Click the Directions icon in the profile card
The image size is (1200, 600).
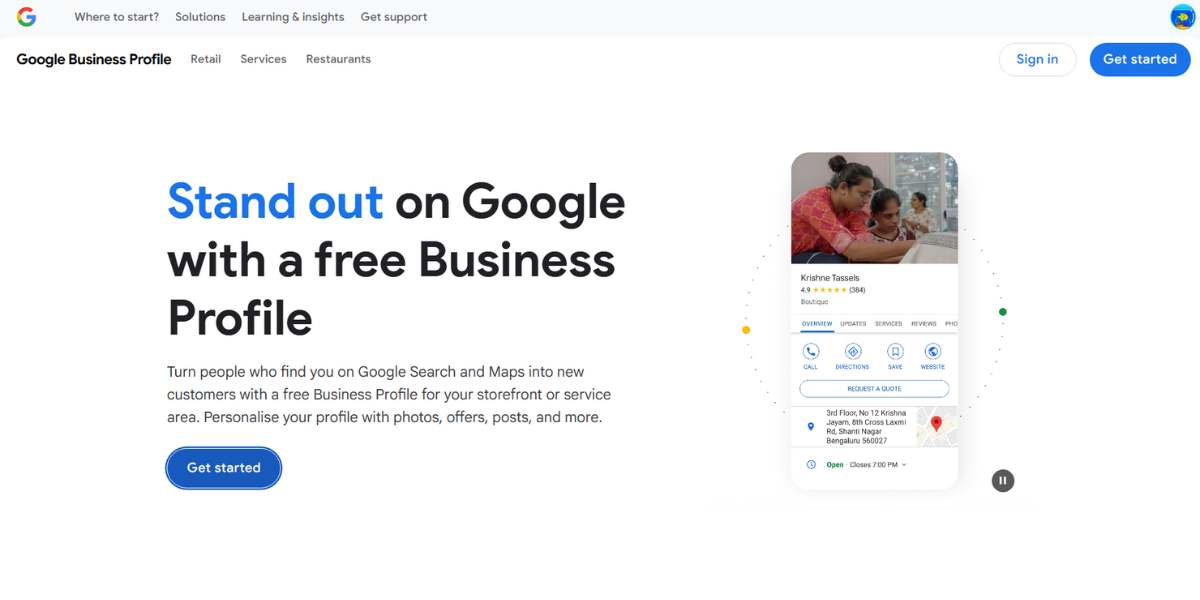853,352
